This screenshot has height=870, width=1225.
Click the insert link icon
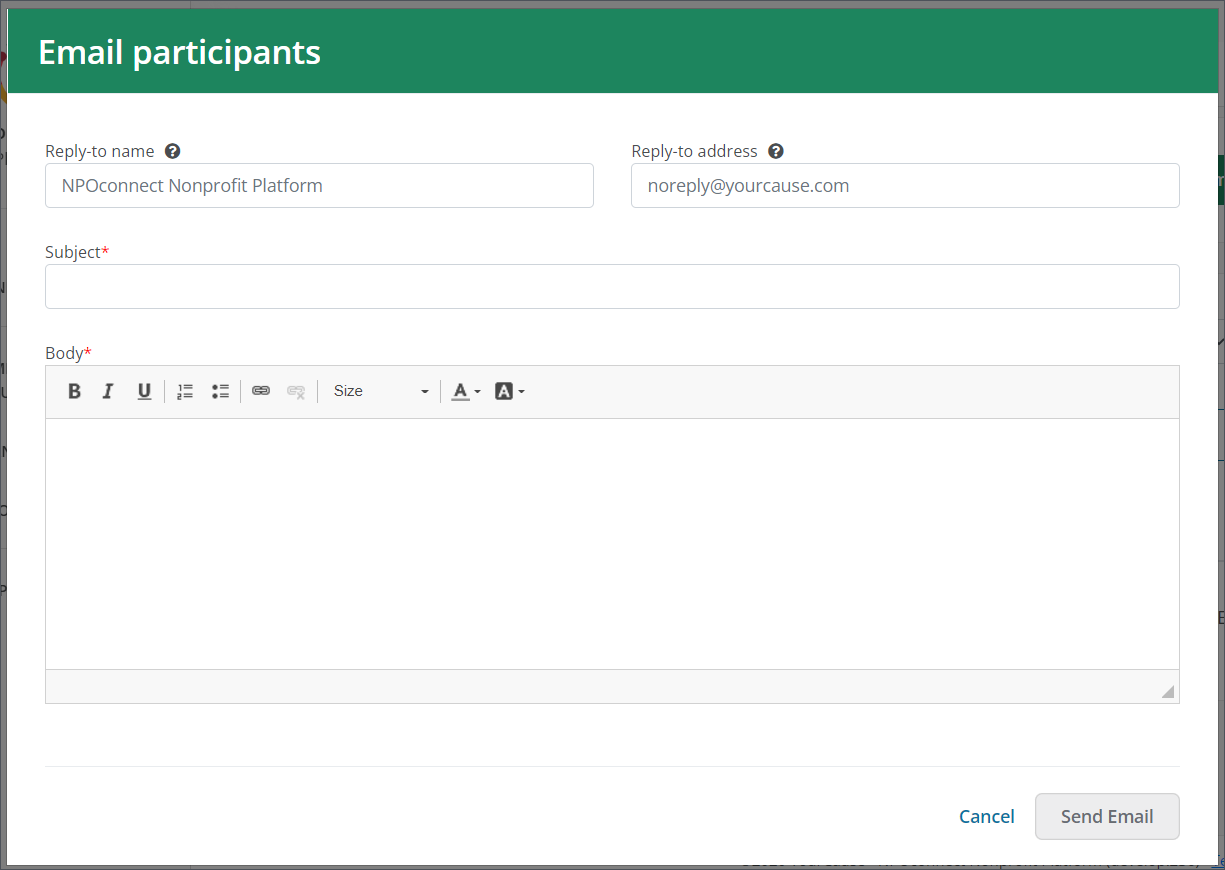point(261,391)
